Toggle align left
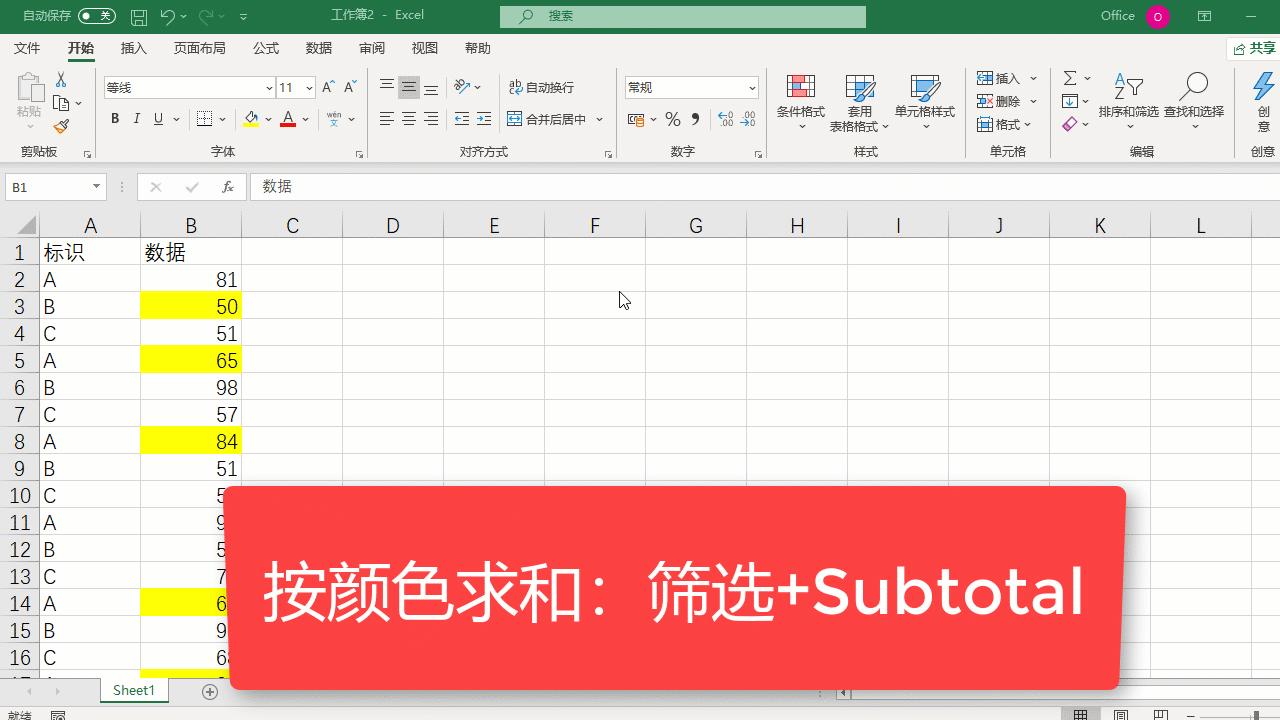Viewport: 1280px width, 720px height. 387,119
